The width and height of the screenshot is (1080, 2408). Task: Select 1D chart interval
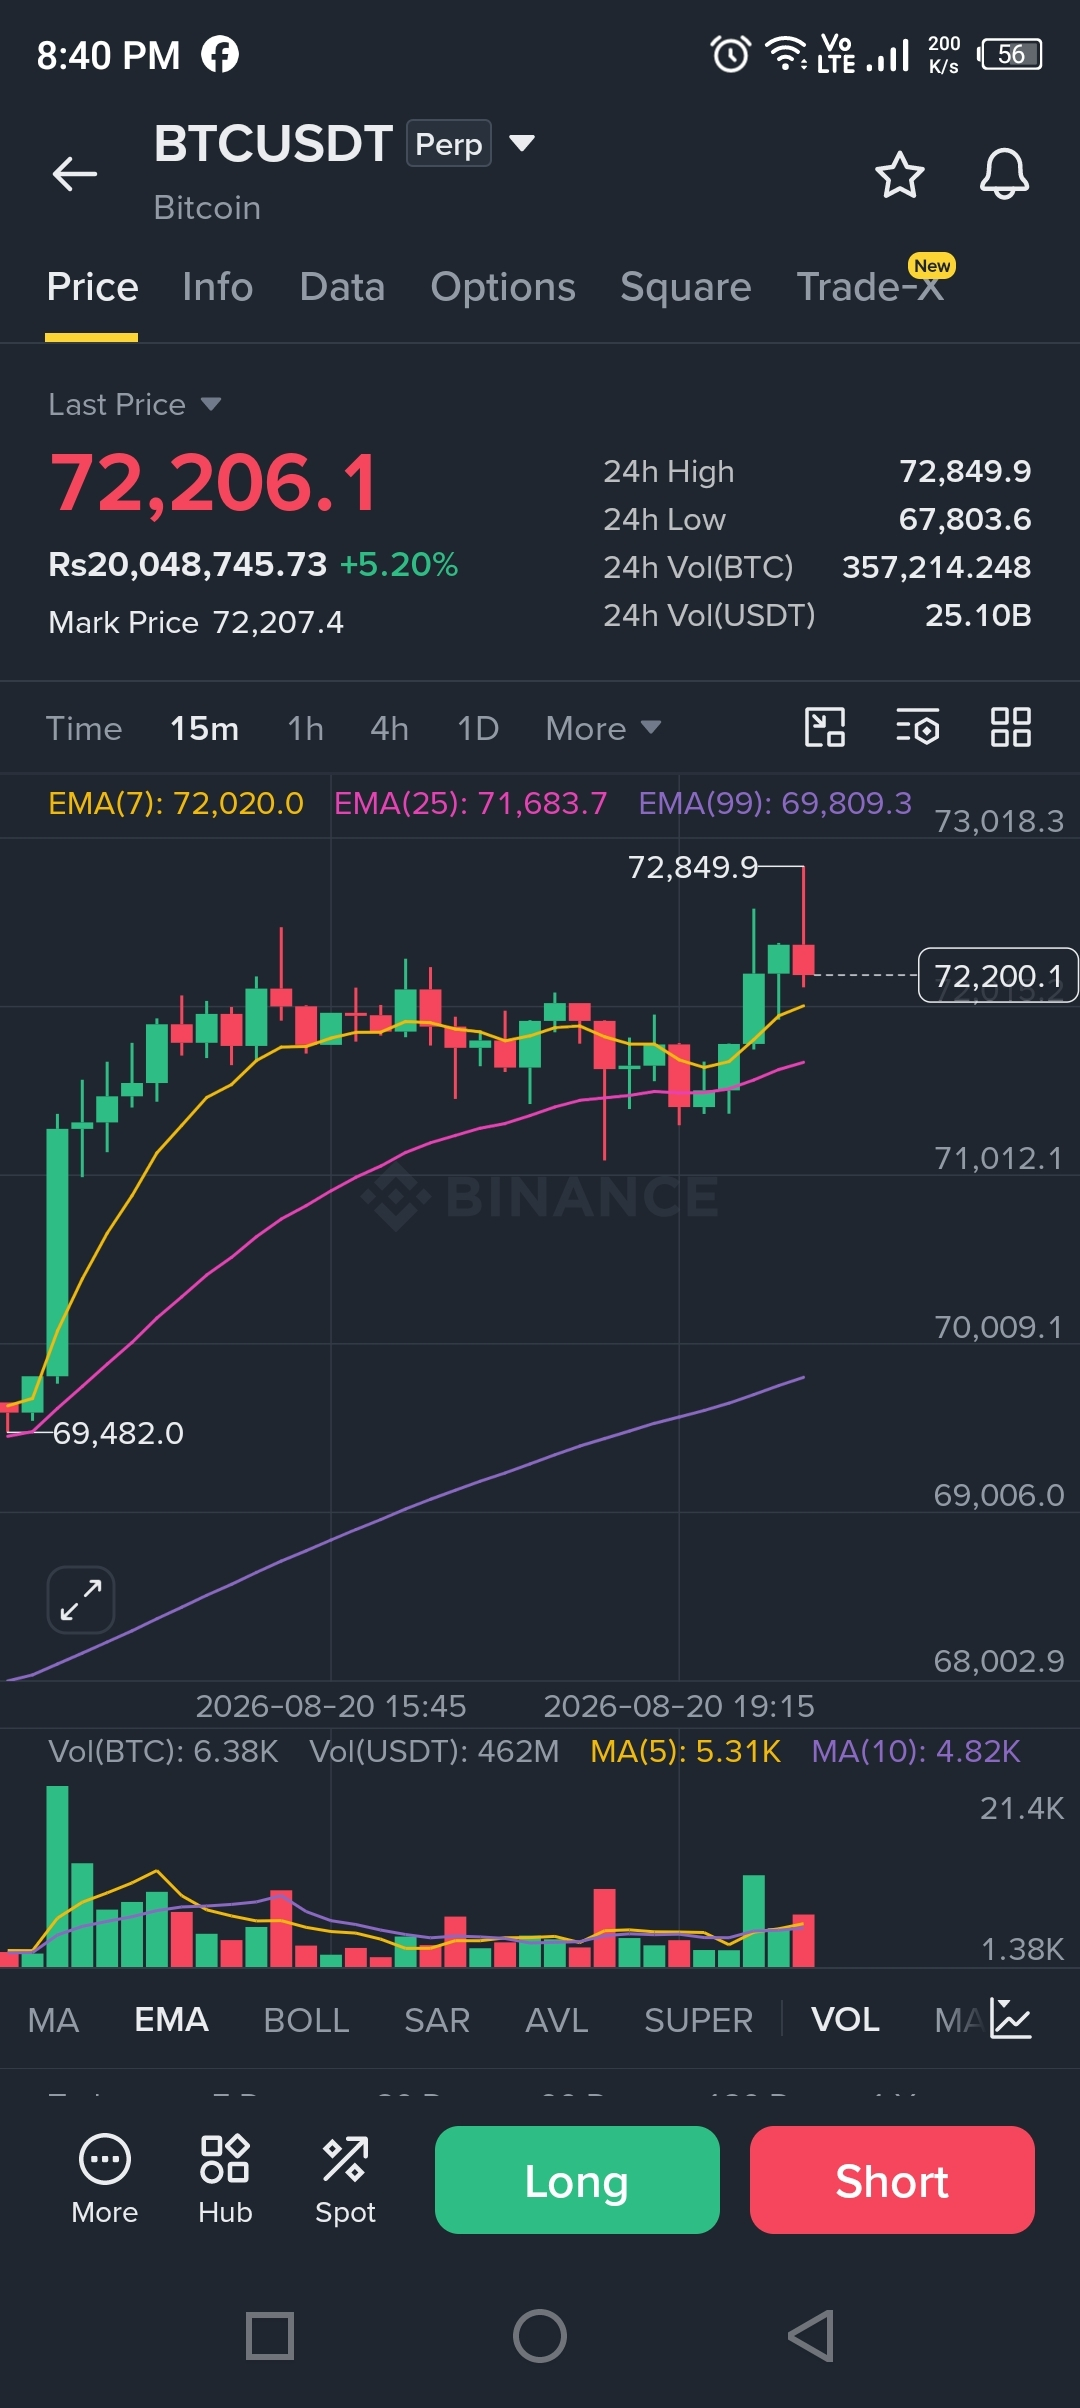click(x=477, y=728)
